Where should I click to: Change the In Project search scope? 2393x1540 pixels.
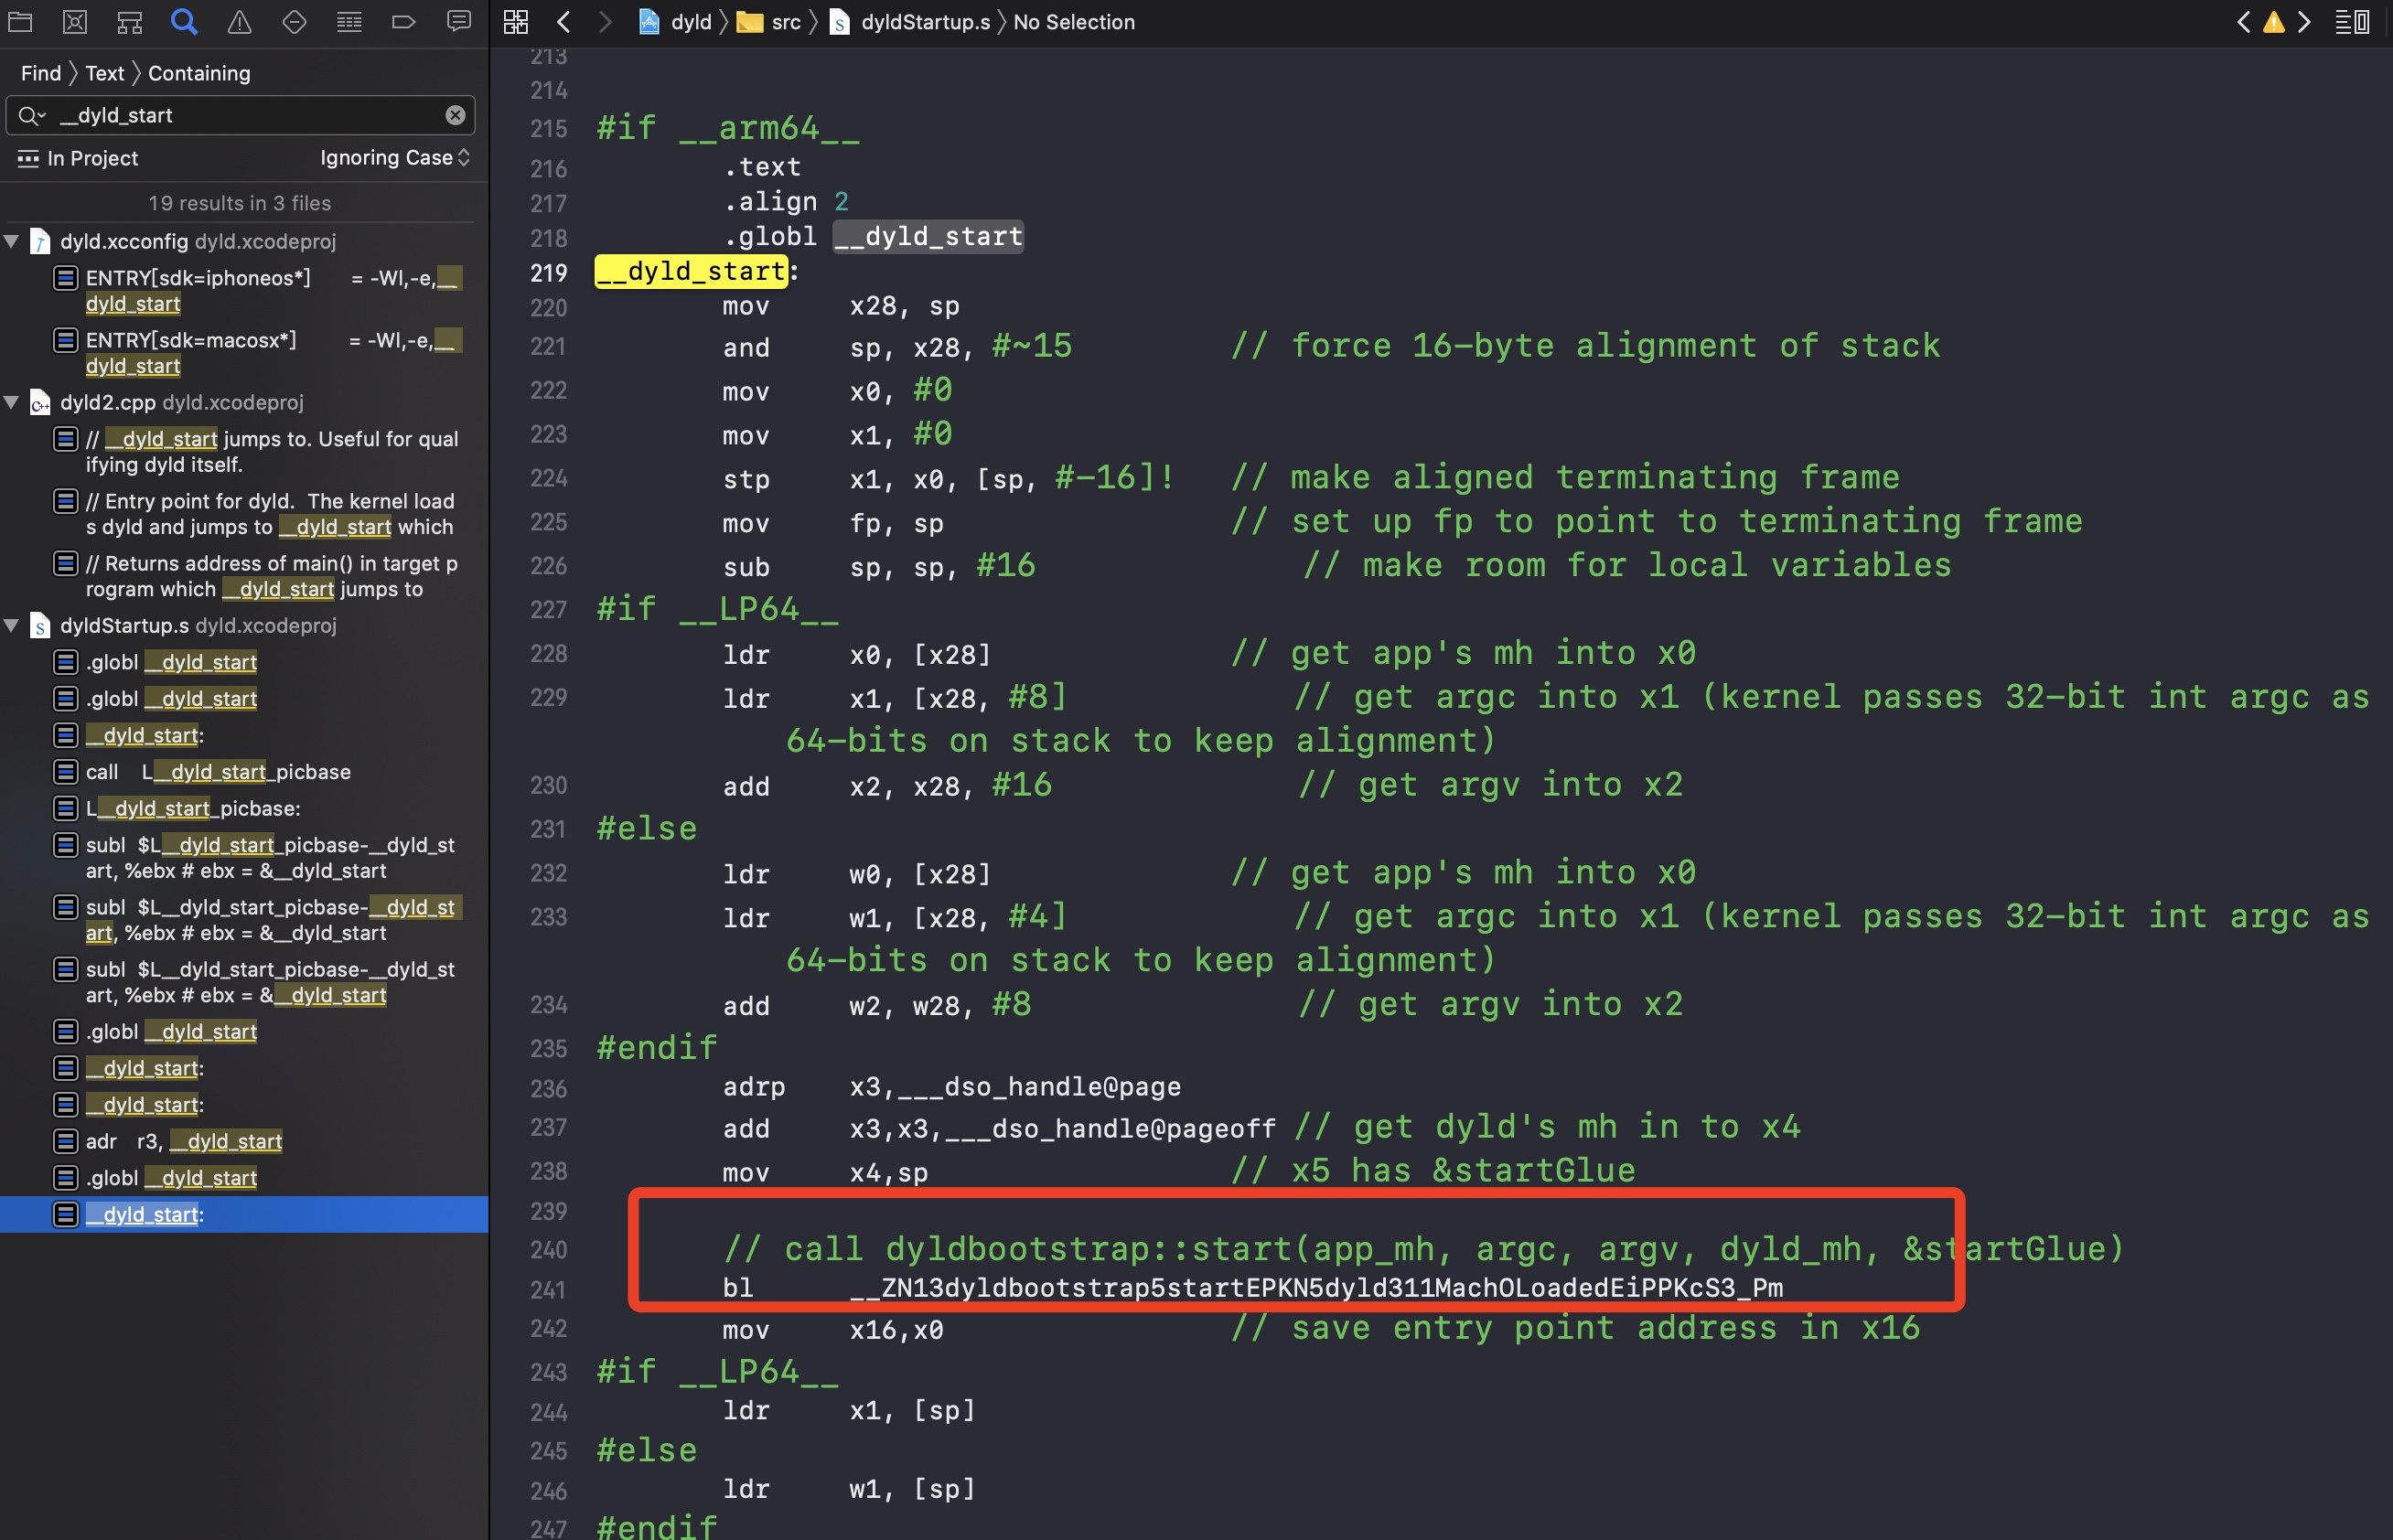(x=78, y=158)
